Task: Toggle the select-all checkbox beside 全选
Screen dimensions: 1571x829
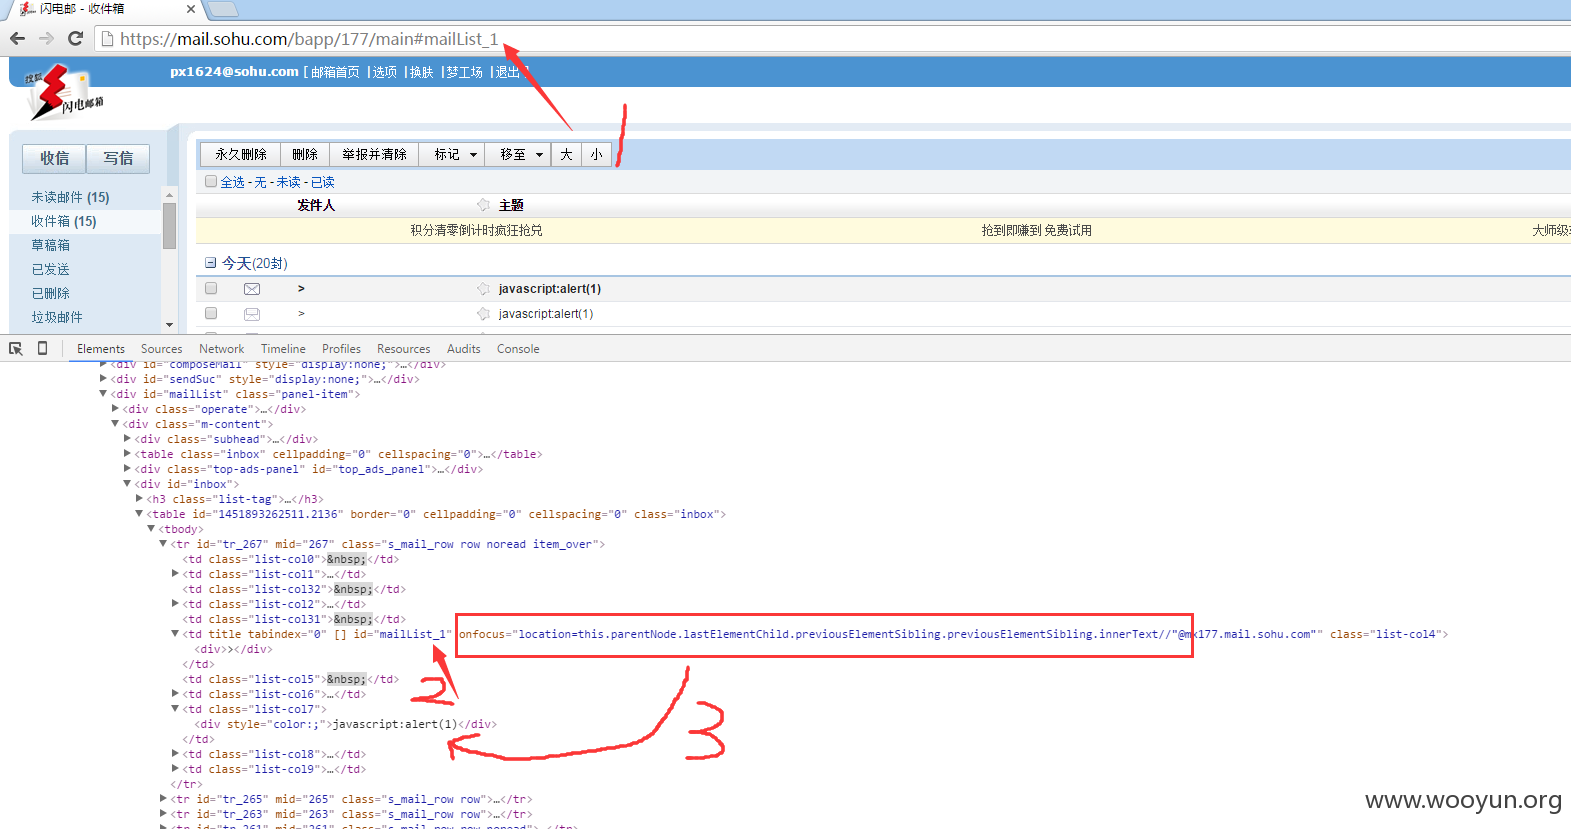Action: click(211, 181)
